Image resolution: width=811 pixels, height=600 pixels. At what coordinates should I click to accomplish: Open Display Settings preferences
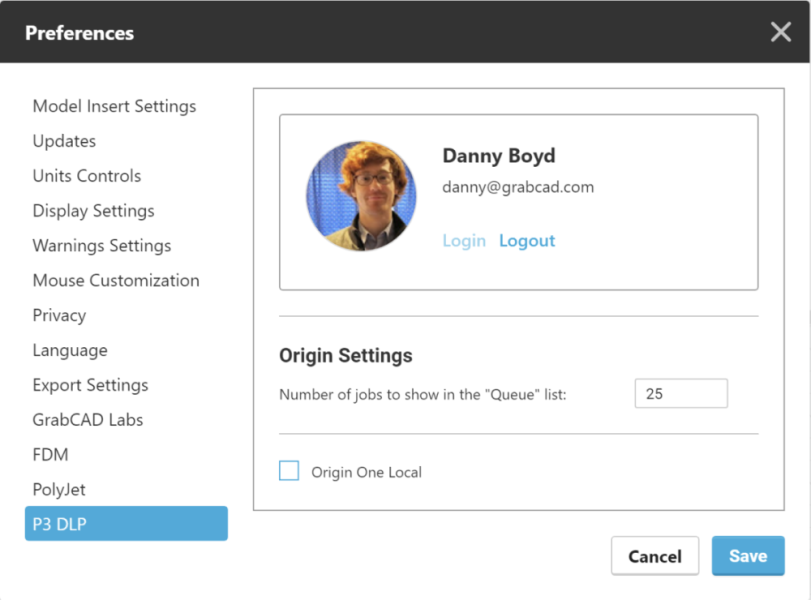point(94,211)
